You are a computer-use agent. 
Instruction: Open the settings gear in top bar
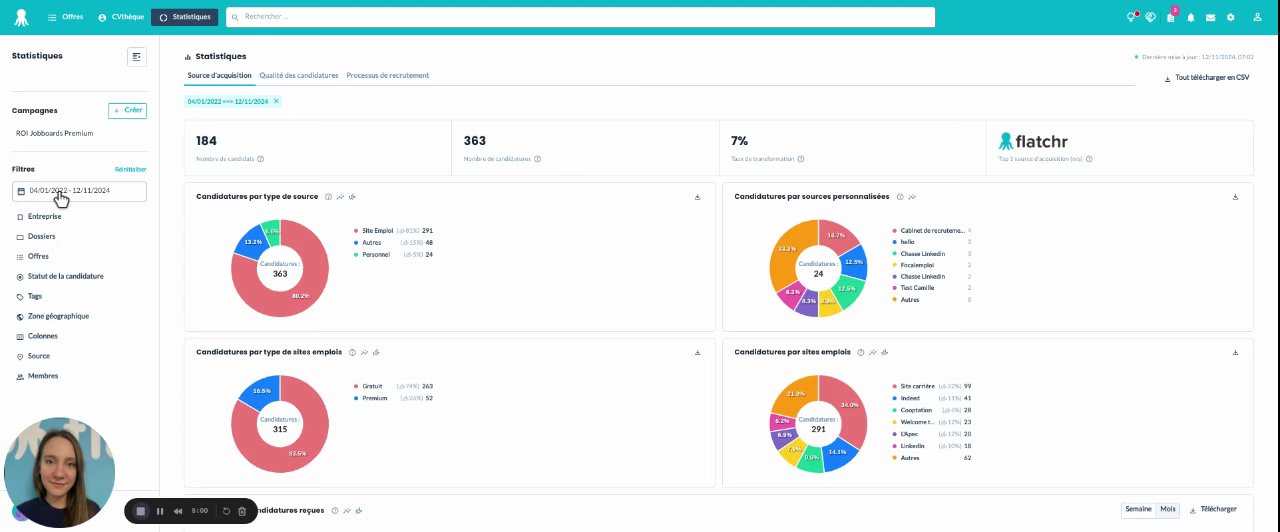point(1231,17)
